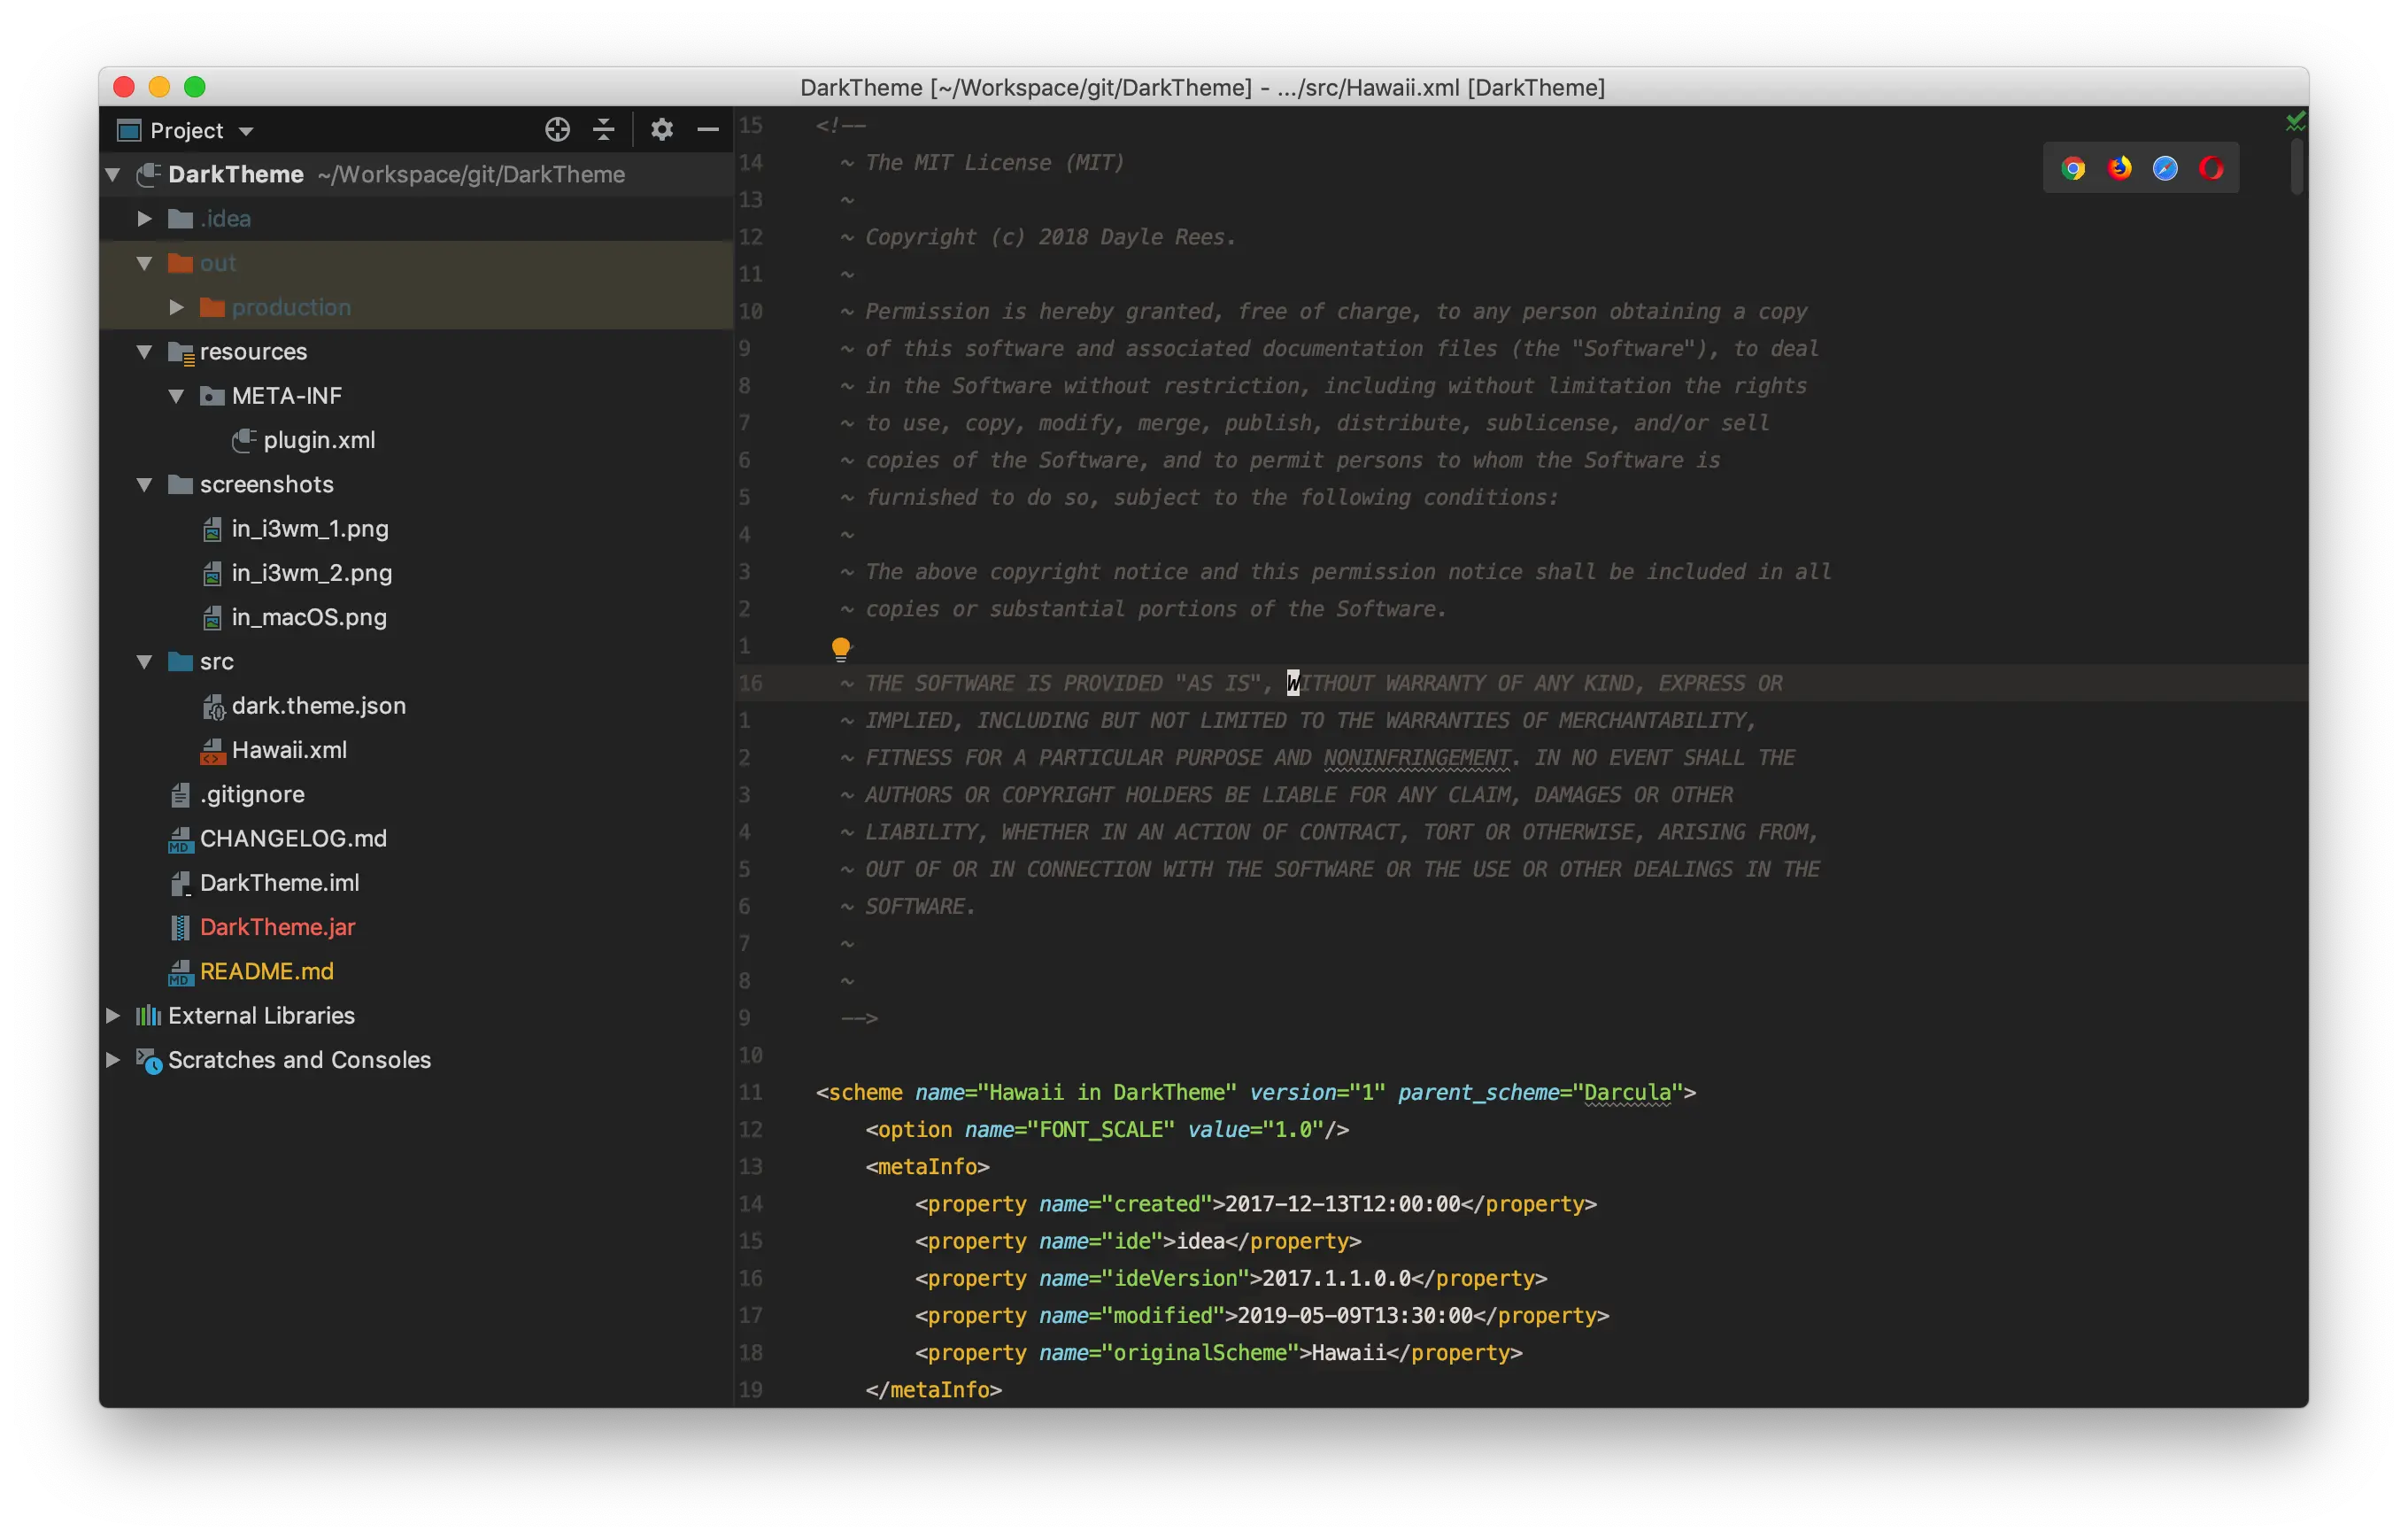Screen dimensions: 2408x1539
Task: Open file in Opera browser icon
Action: click(2211, 168)
